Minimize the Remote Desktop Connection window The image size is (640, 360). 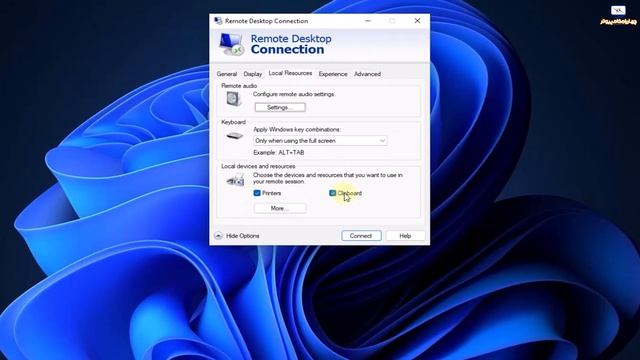tap(368, 21)
